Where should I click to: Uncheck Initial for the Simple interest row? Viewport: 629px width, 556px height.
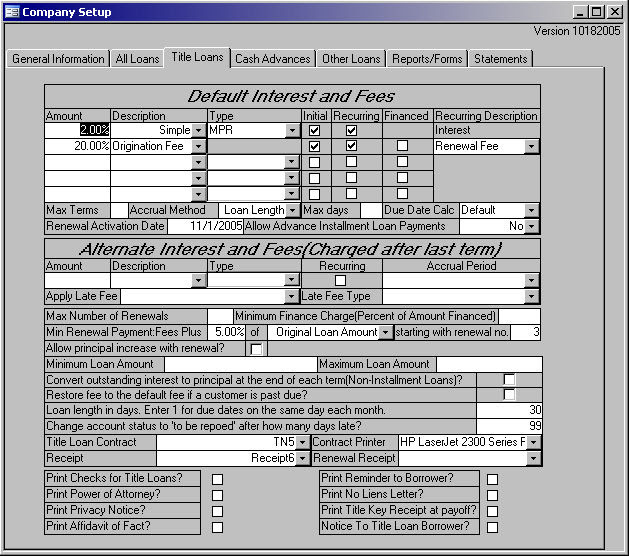[314, 130]
